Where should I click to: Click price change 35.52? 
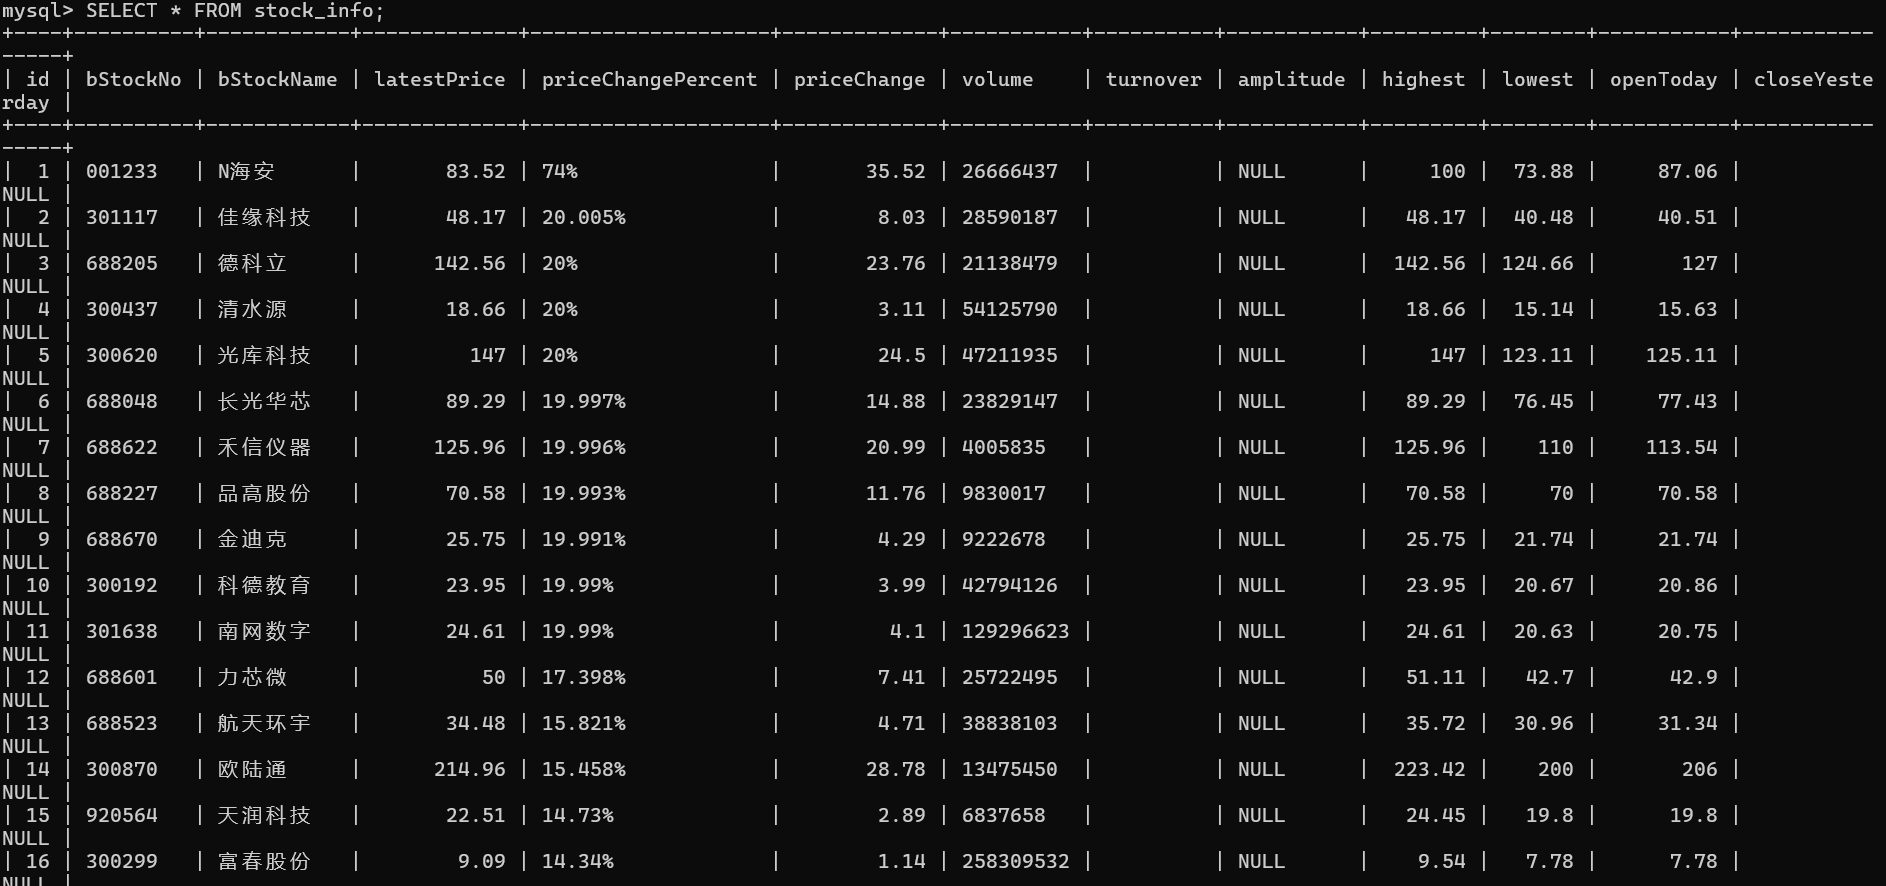point(896,171)
